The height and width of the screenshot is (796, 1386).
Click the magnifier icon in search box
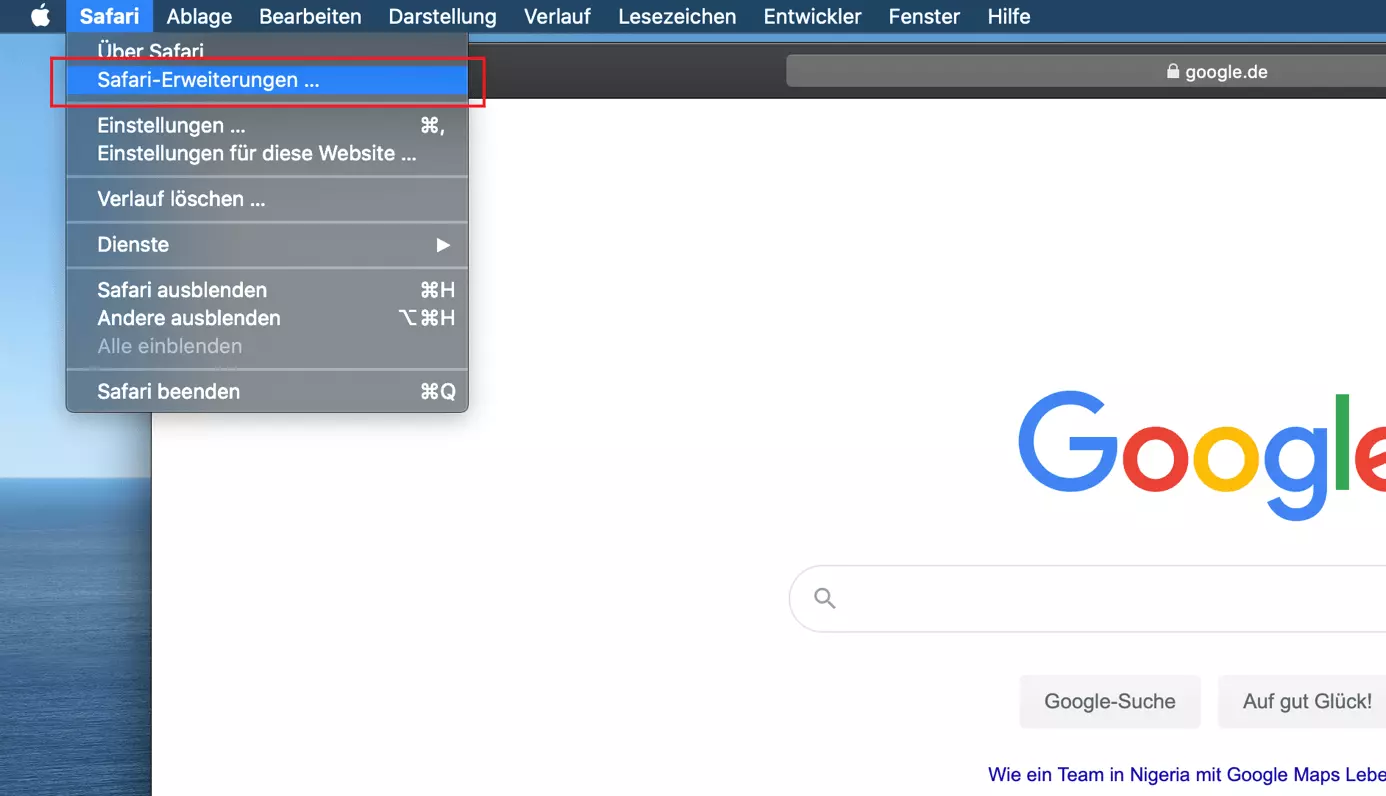824,598
